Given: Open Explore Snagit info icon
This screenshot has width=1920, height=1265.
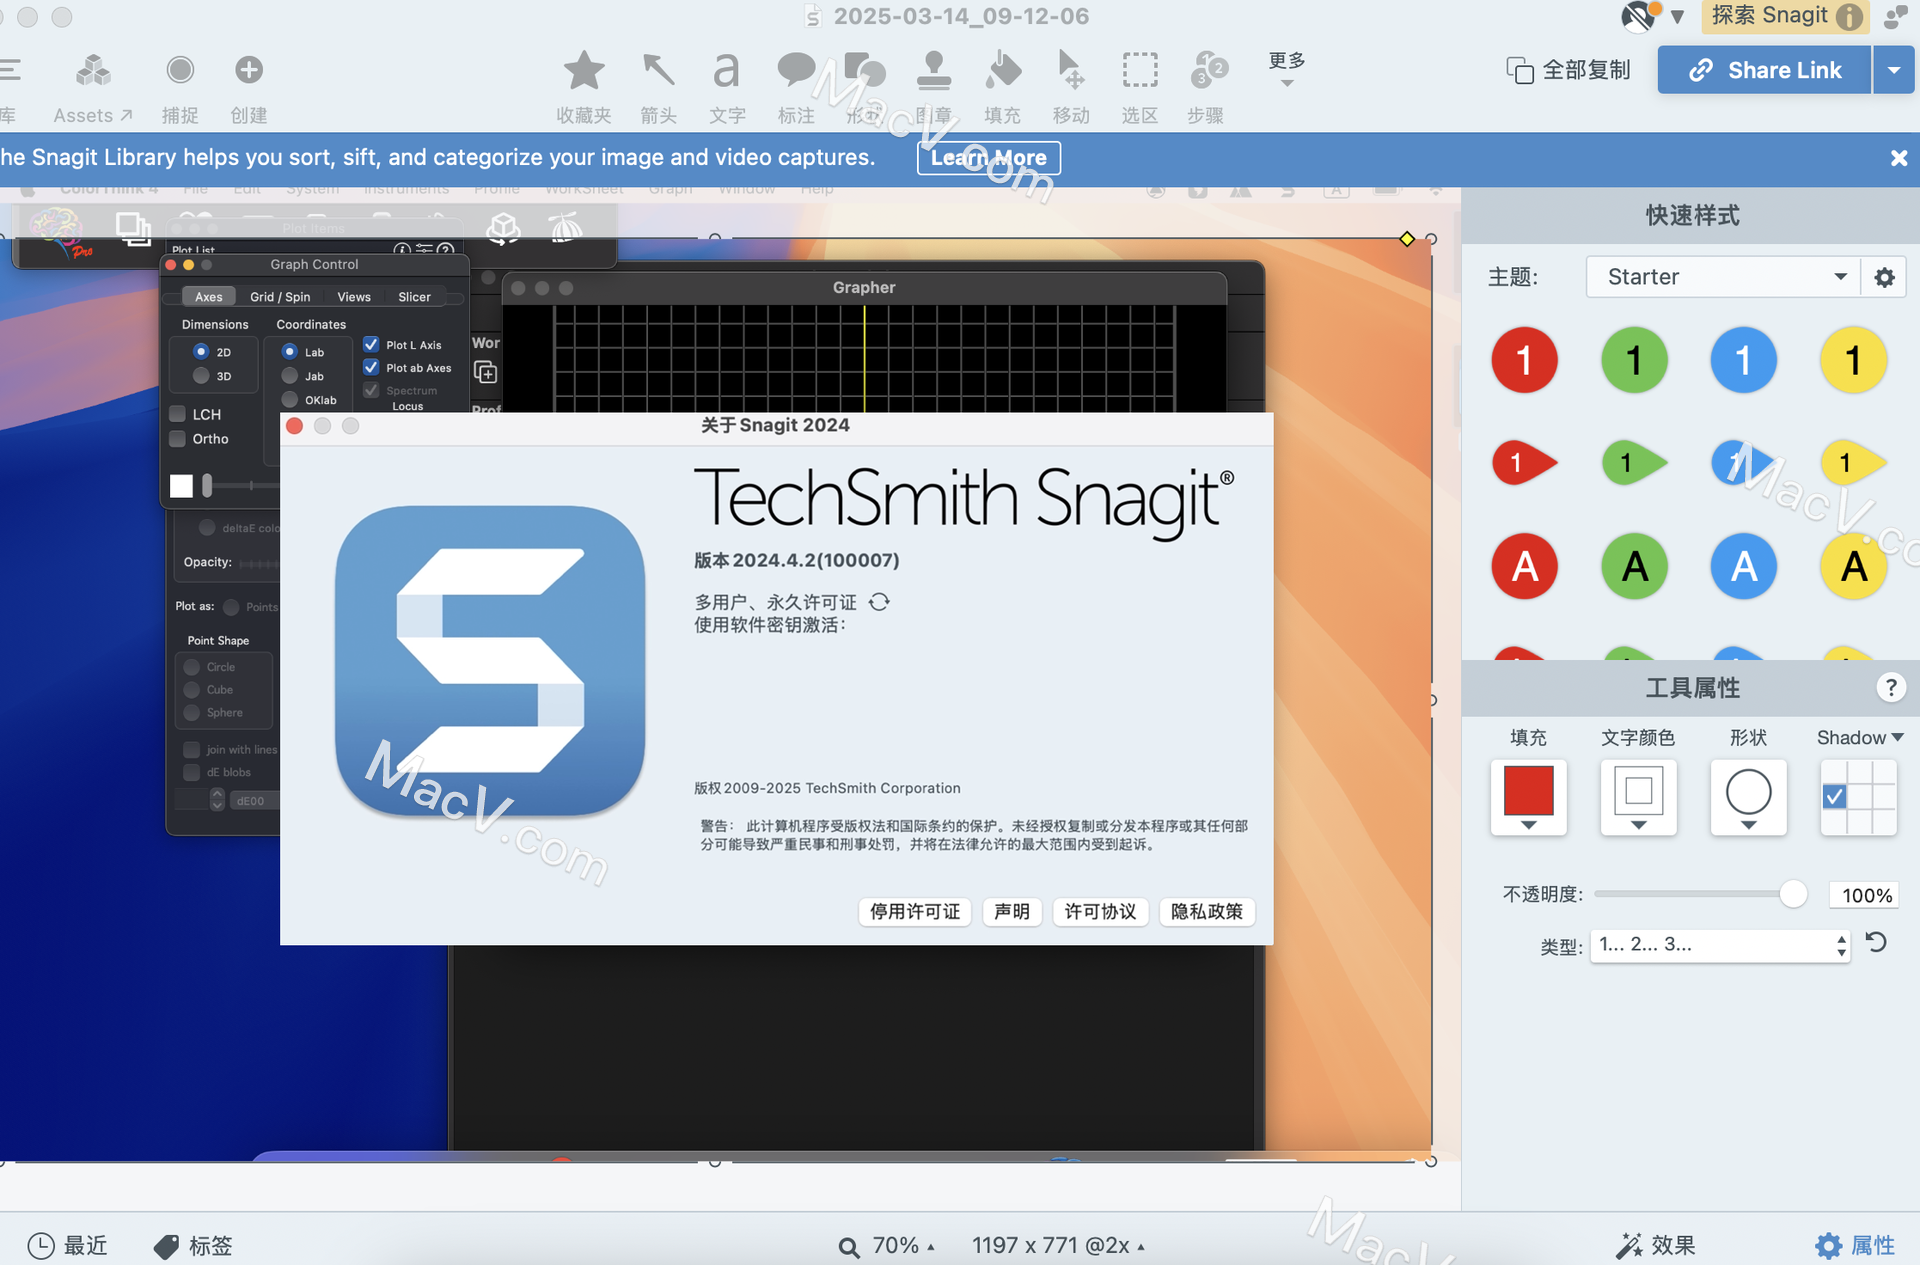Looking at the screenshot, I should [x=1850, y=17].
